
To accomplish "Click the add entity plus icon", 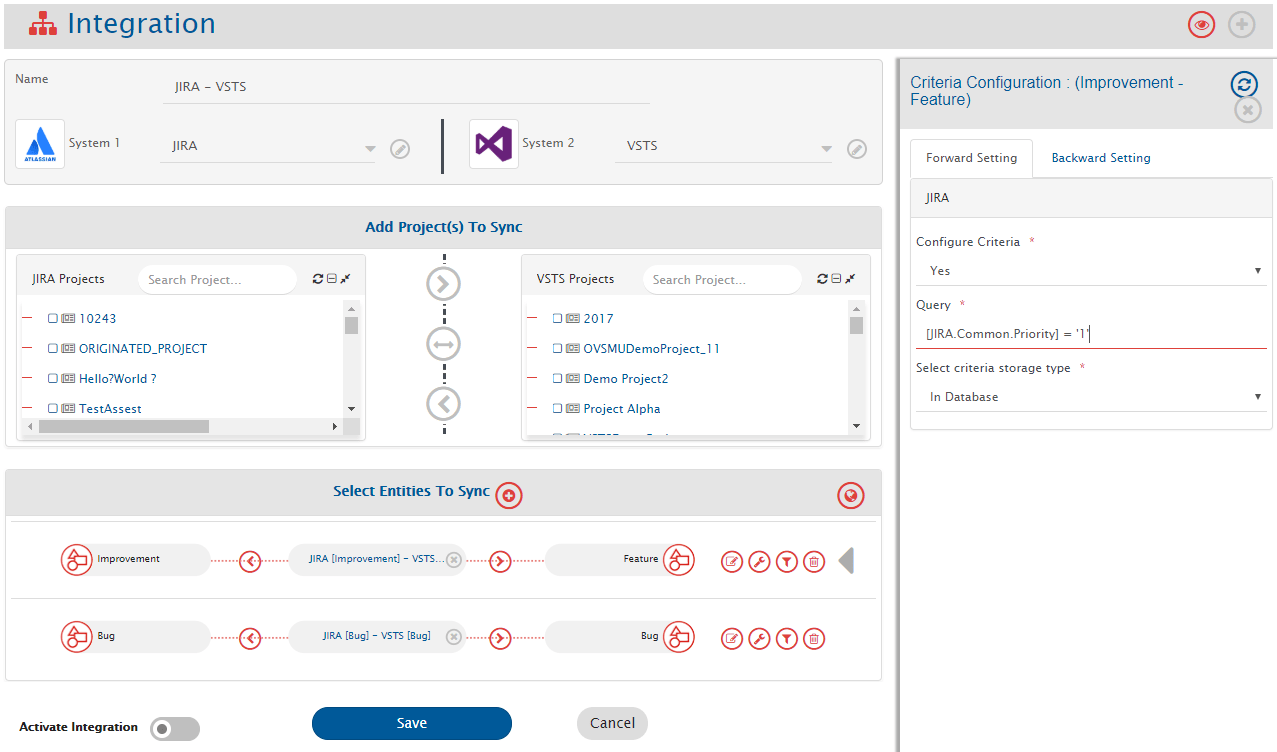I will 509,495.
